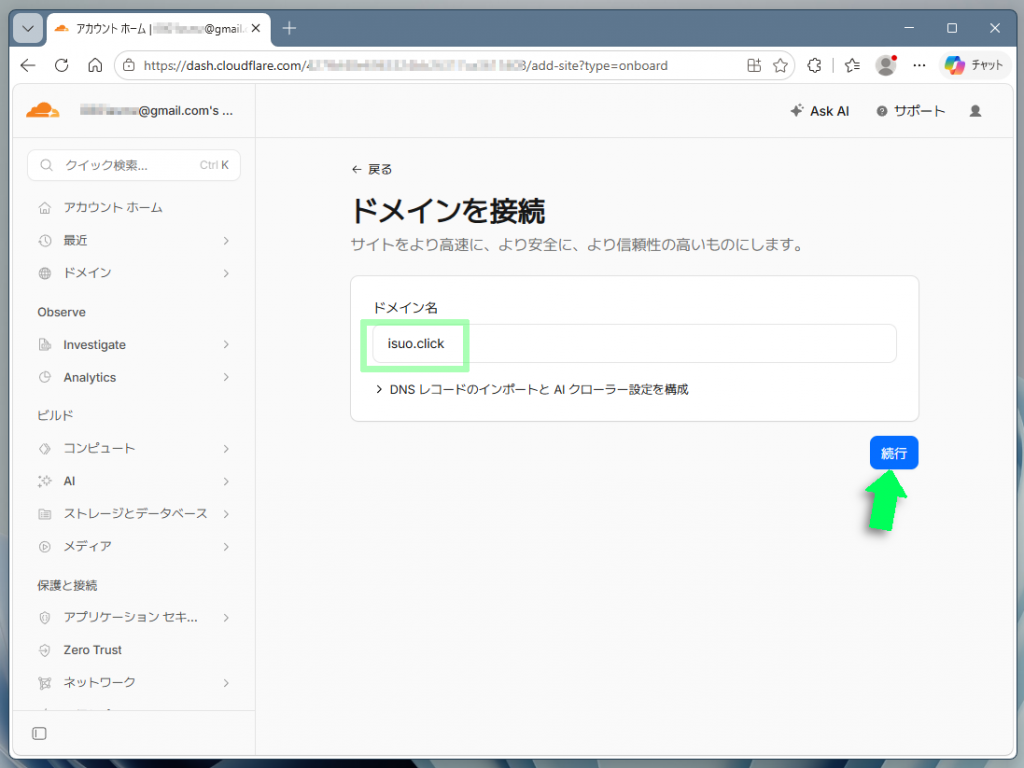Open Copilot チャット button
This screenshot has width=1024, height=768.
(974, 65)
